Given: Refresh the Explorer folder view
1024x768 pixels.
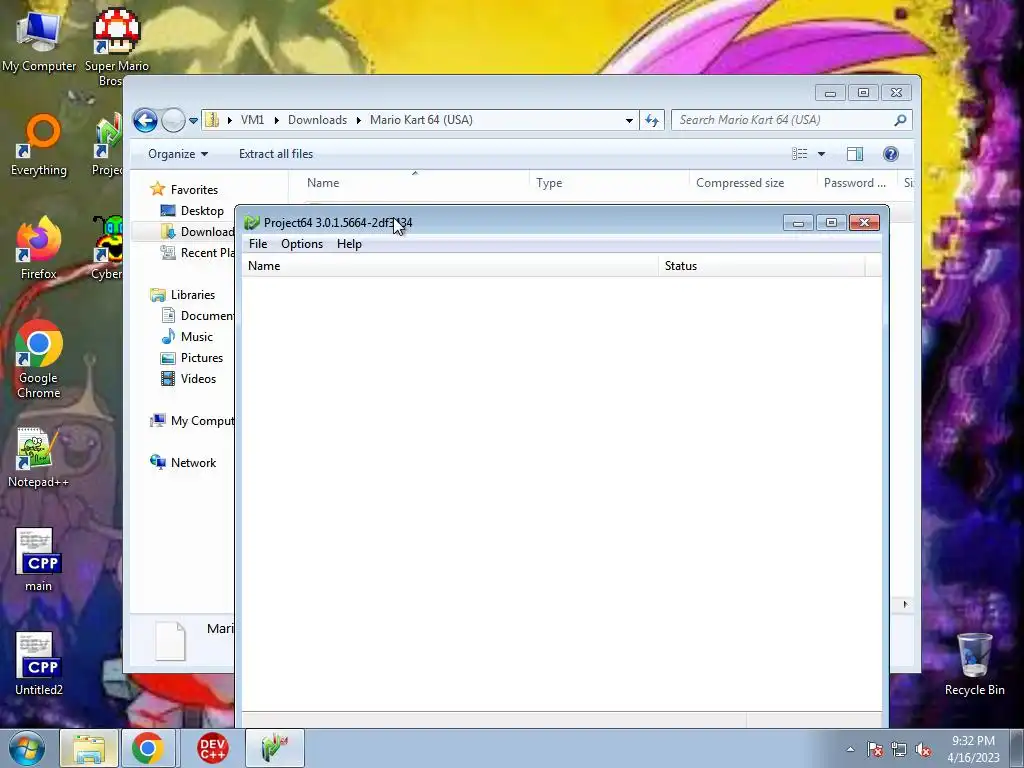Looking at the screenshot, I should 652,120.
